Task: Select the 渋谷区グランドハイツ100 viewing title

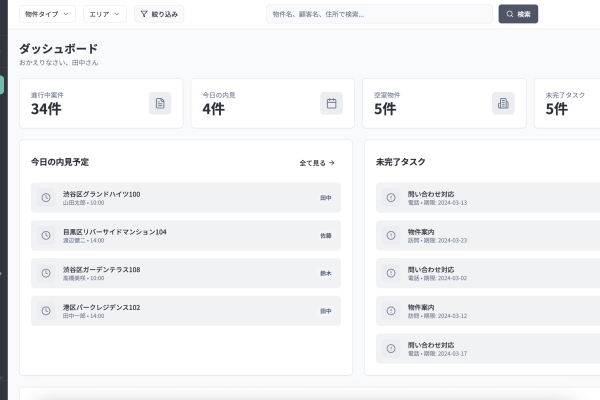Action: point(101,194)
